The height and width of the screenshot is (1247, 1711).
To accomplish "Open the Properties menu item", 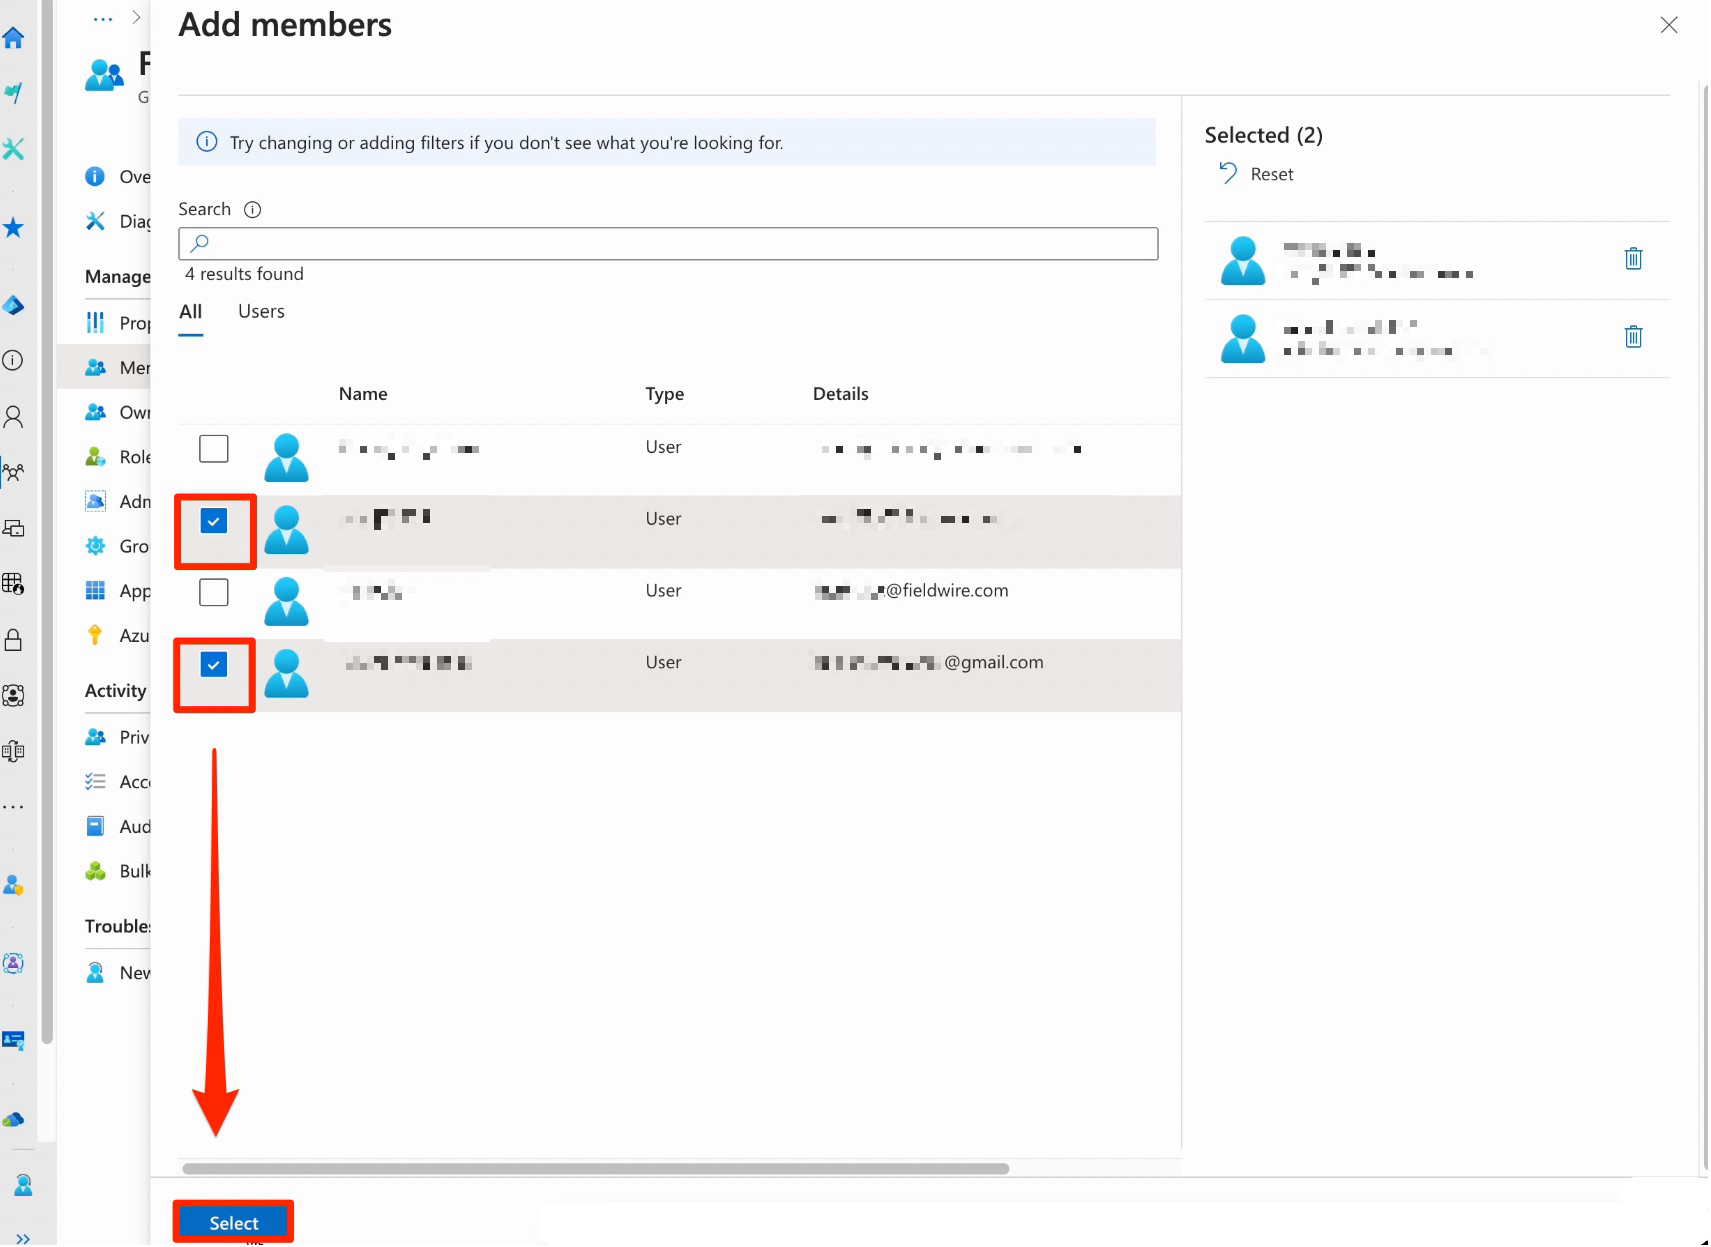I will 117,322.
